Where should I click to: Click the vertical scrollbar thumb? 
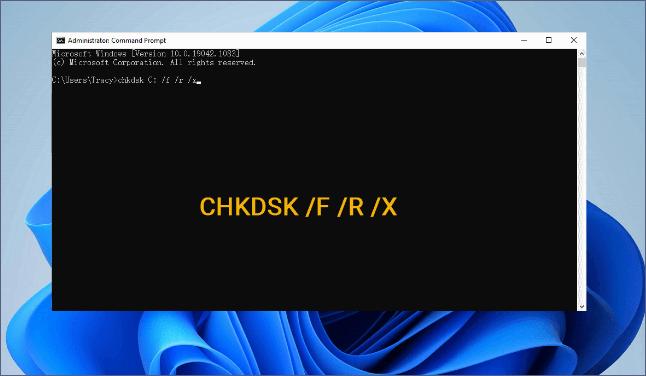pyautogui.click(x=582, y=63)
